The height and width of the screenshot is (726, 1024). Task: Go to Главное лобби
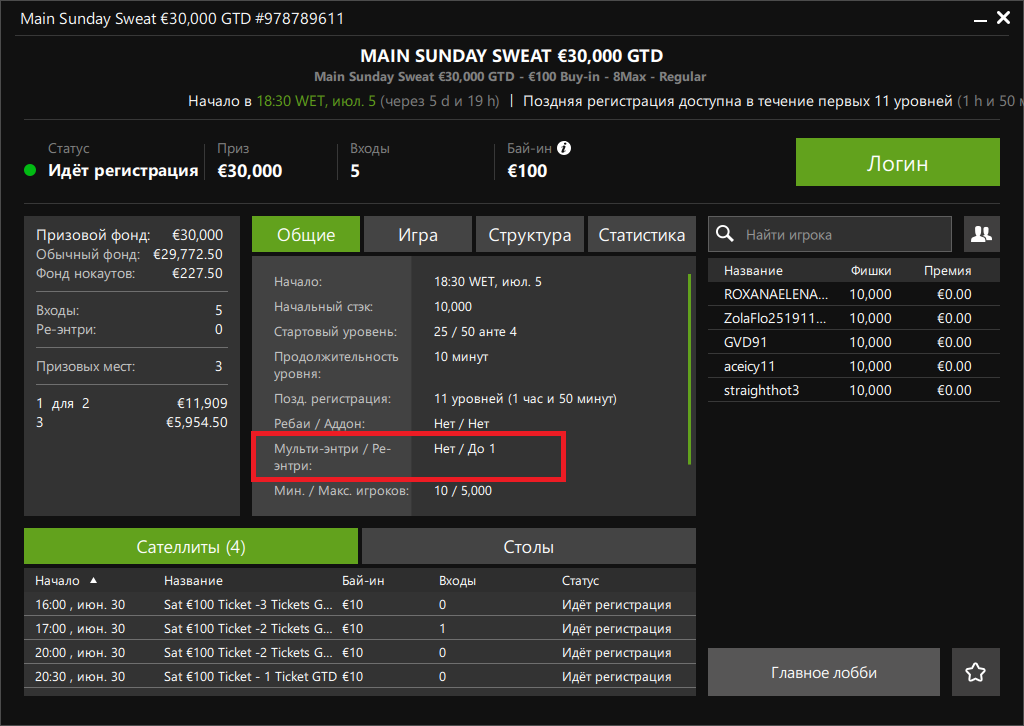[x=824, y=672]
